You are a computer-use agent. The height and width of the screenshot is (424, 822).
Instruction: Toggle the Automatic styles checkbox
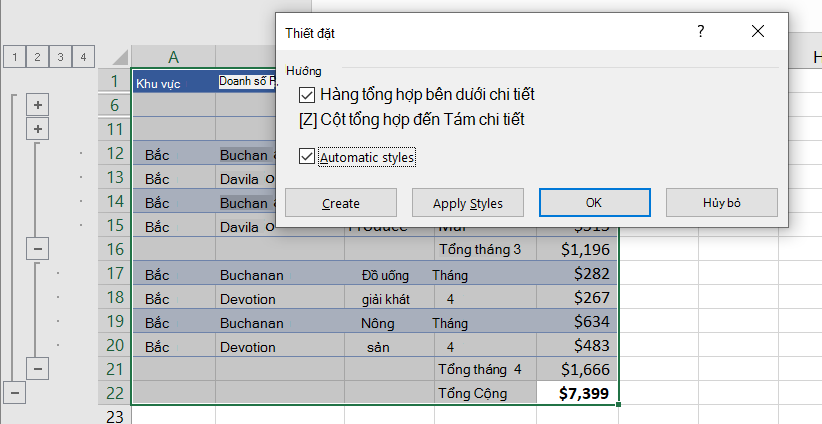(x=307, y=157)
